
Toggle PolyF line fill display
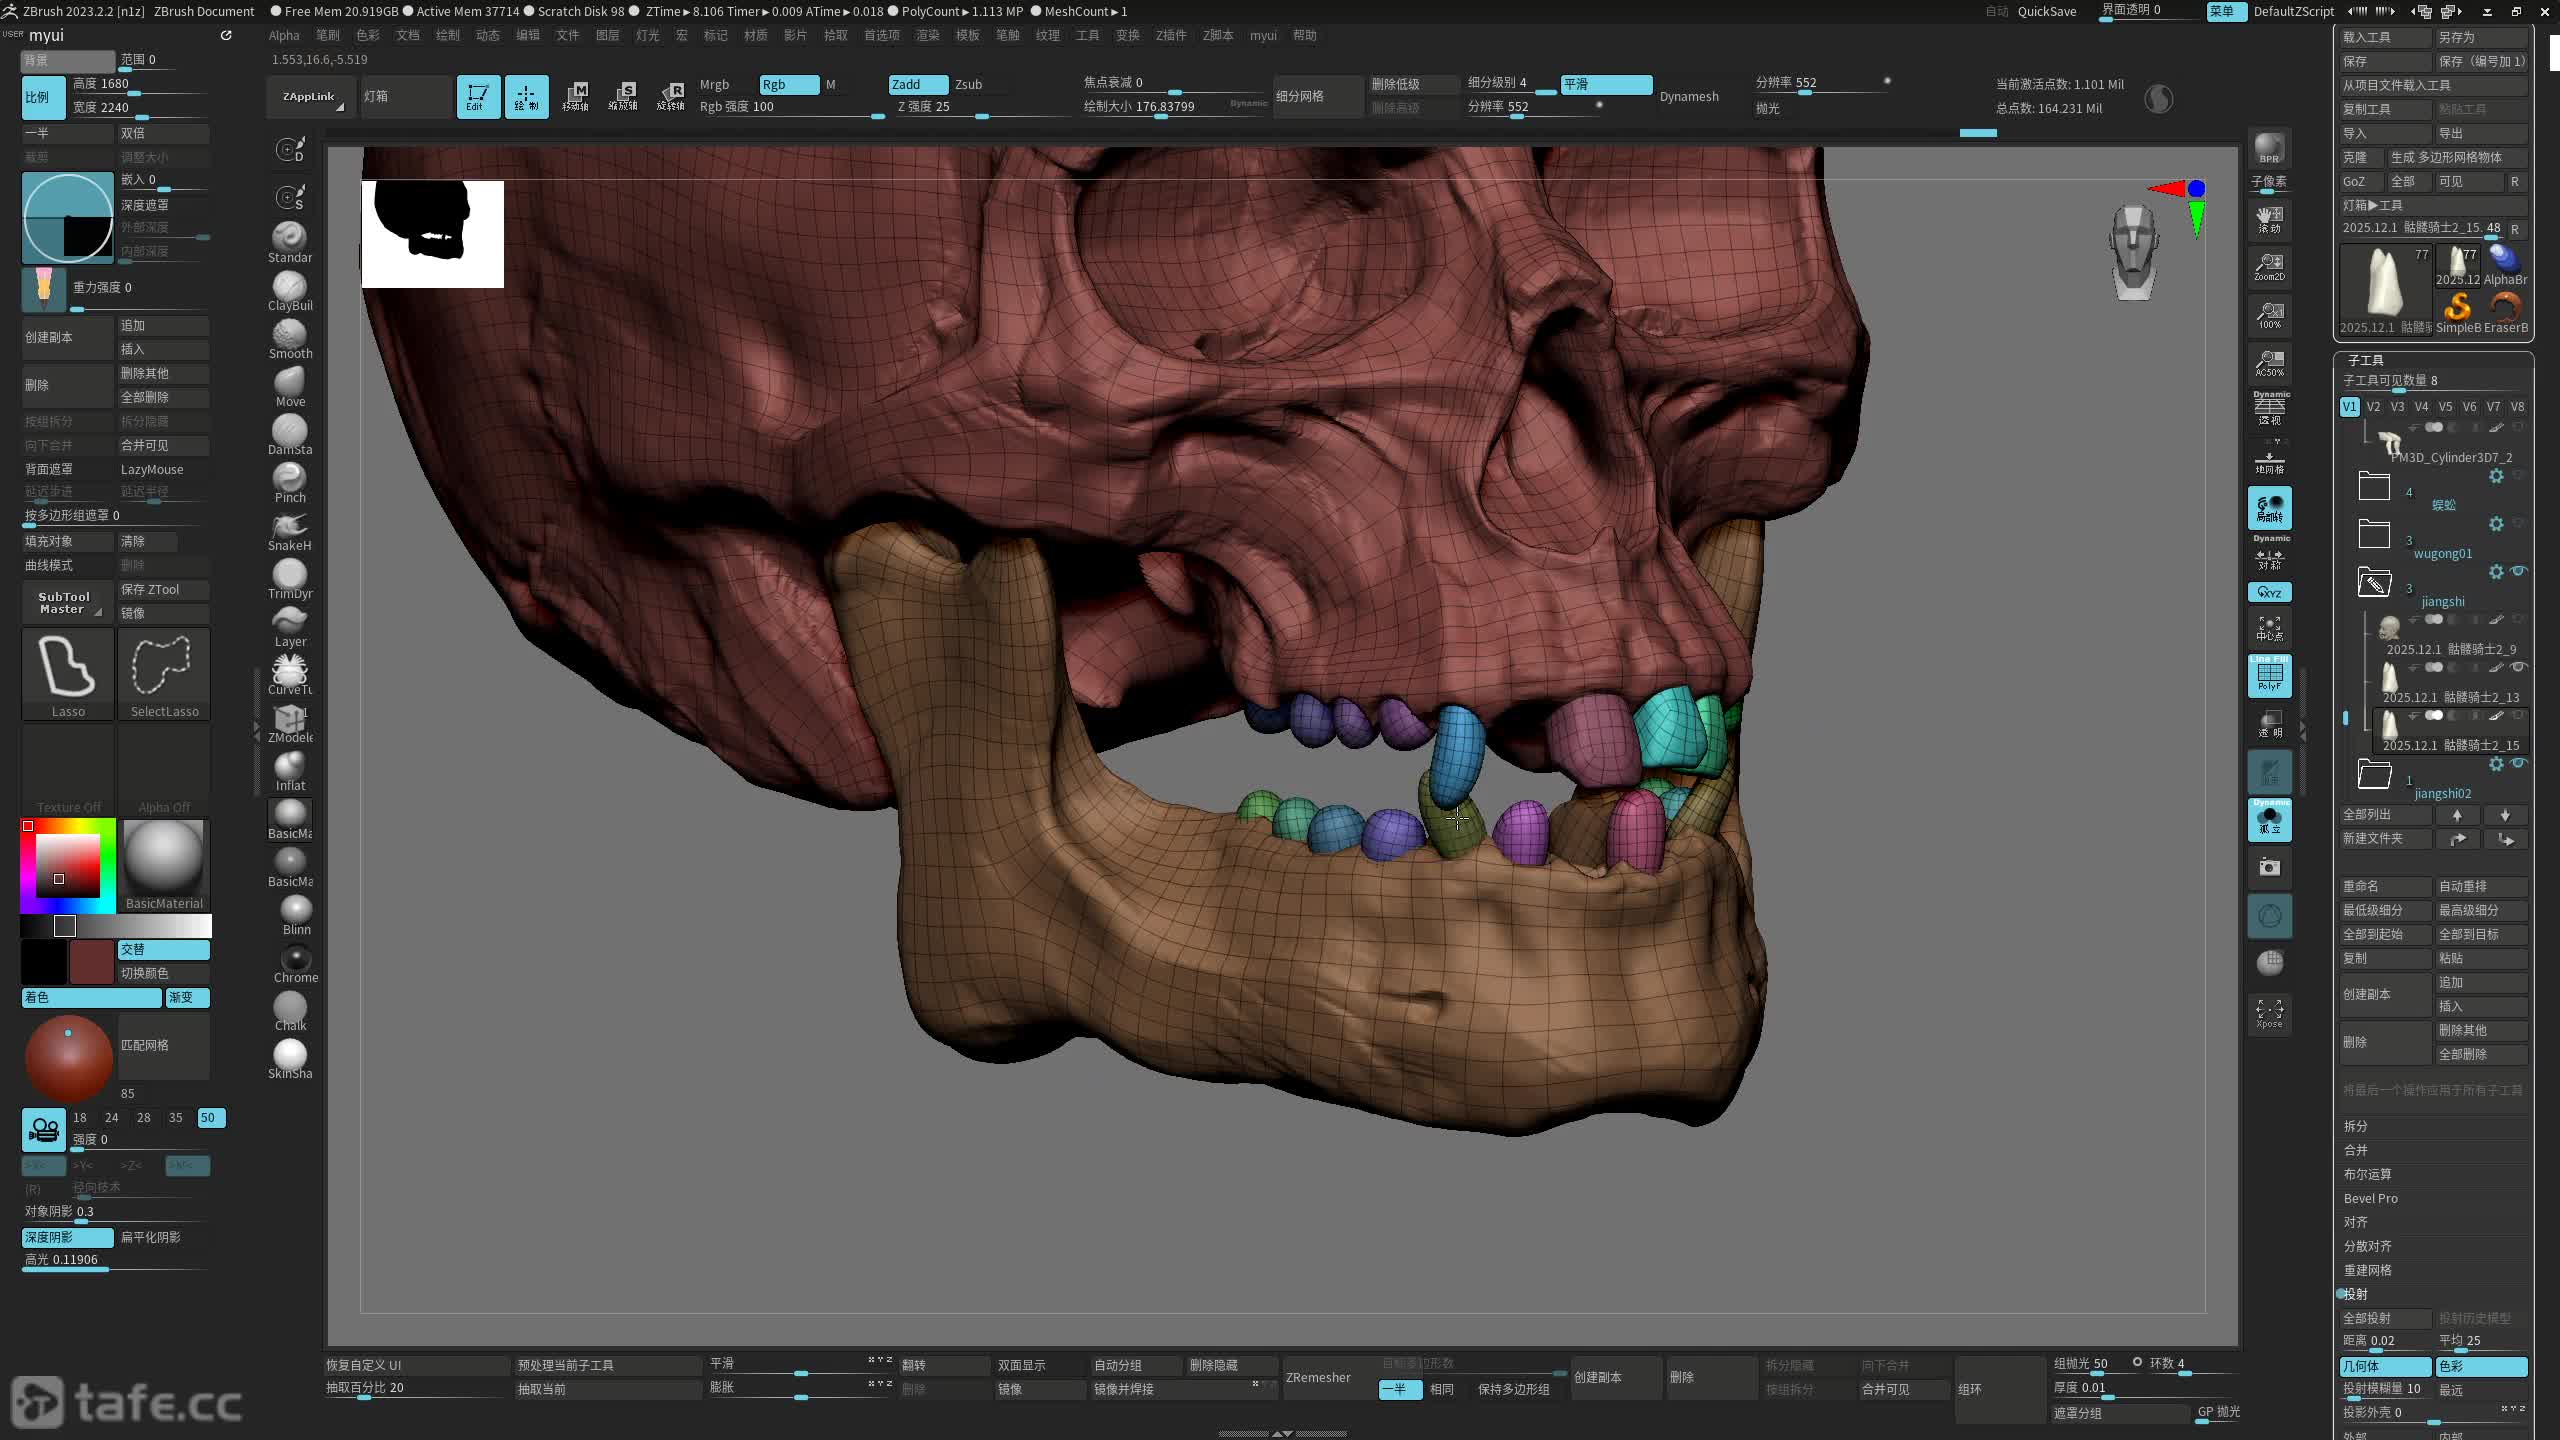2269,676
